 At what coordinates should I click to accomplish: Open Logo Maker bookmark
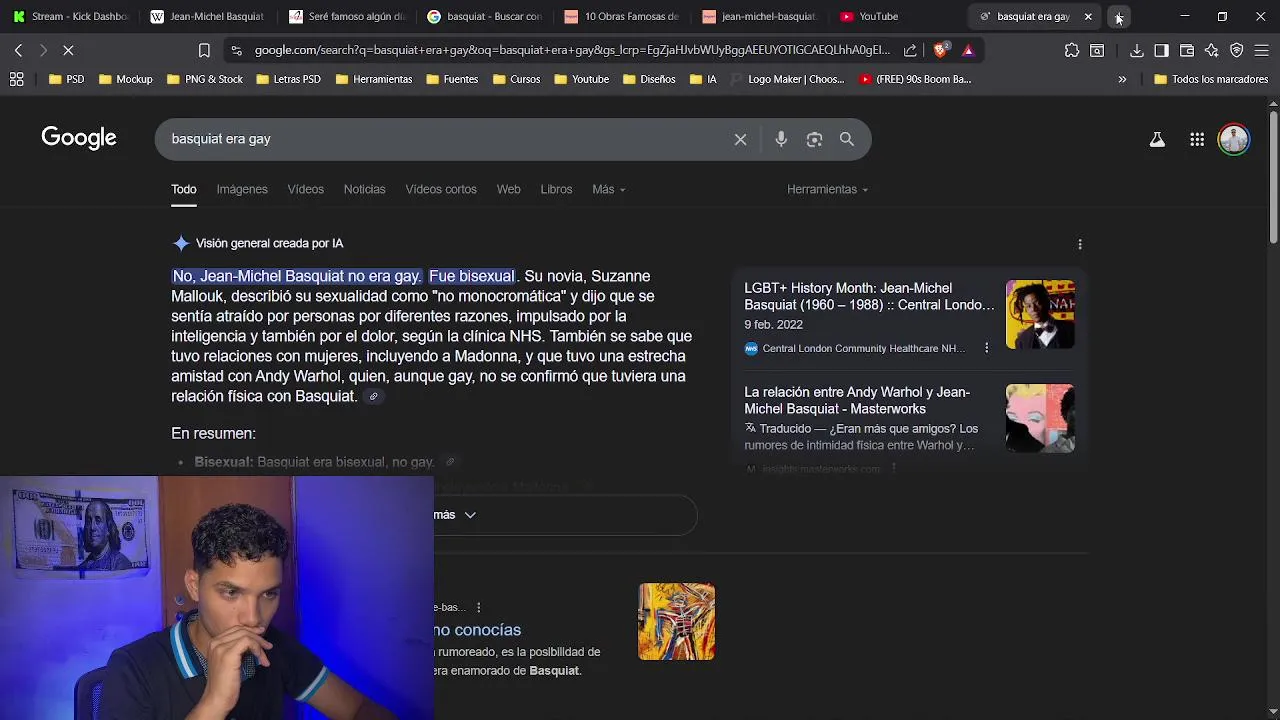(787, 79)
